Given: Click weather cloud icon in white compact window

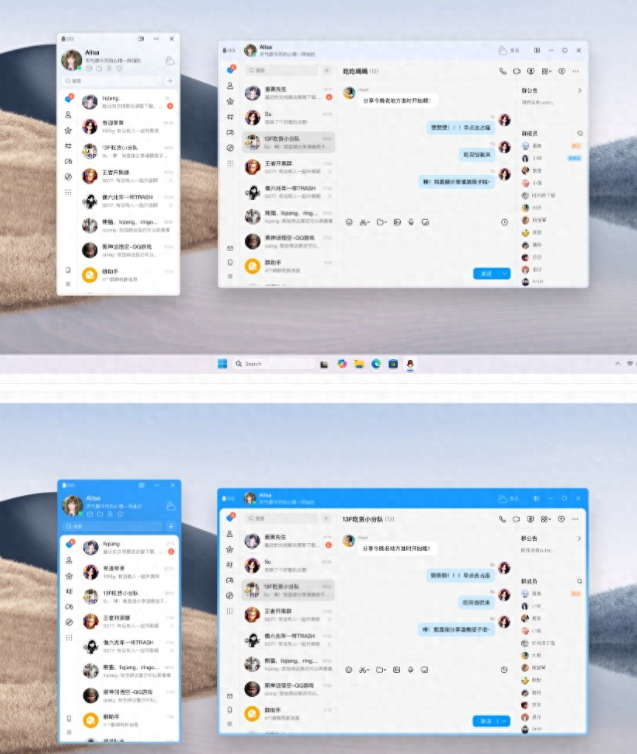Looking at the screenshot, I should click(170, 61).
